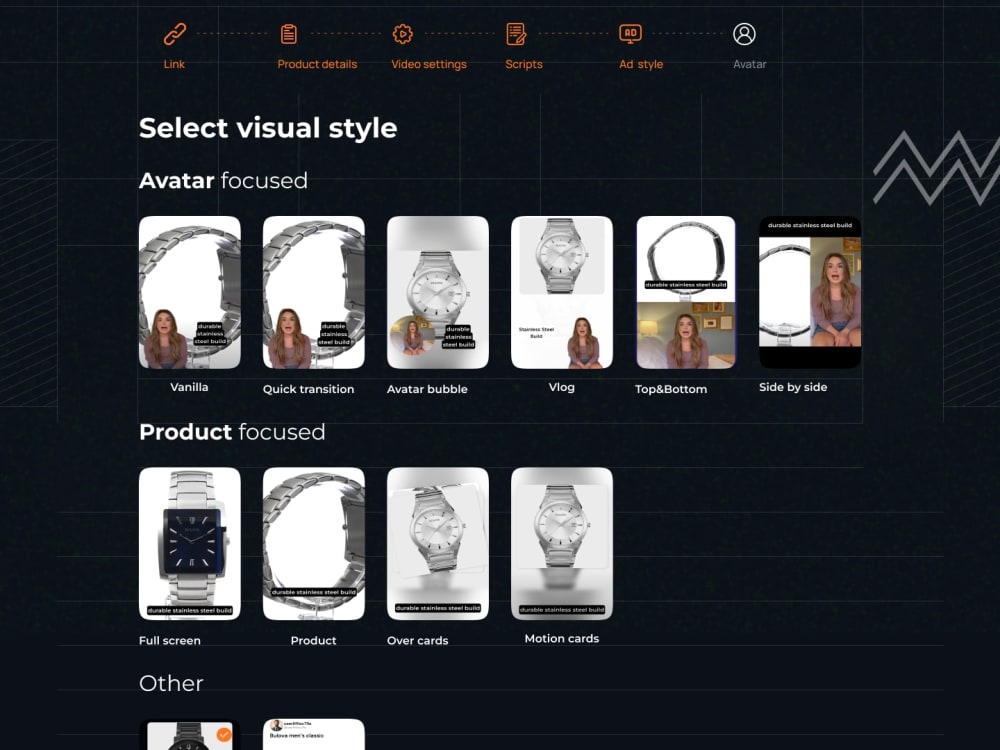Click the Link step label
Image resolution: width=1000 pixels, height=750 pixels.
pos(174,64)
